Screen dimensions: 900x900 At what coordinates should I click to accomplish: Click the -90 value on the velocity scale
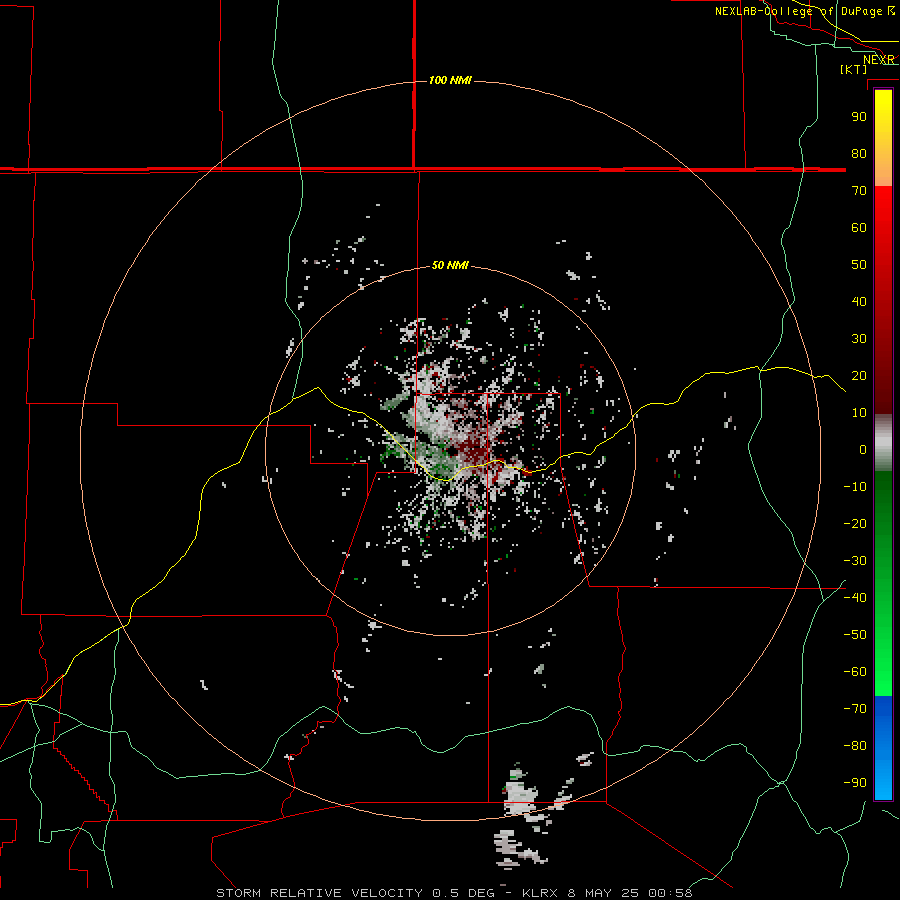[x=855, y=783]
